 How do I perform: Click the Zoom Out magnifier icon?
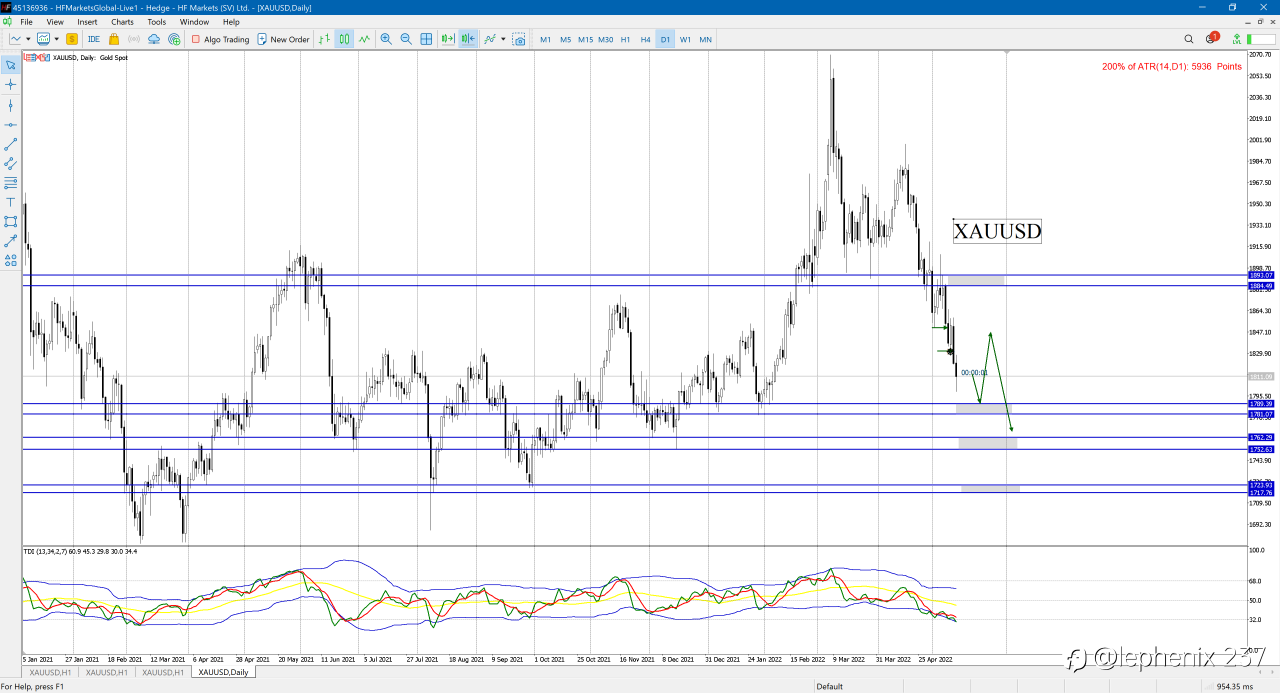coord(406,39)
